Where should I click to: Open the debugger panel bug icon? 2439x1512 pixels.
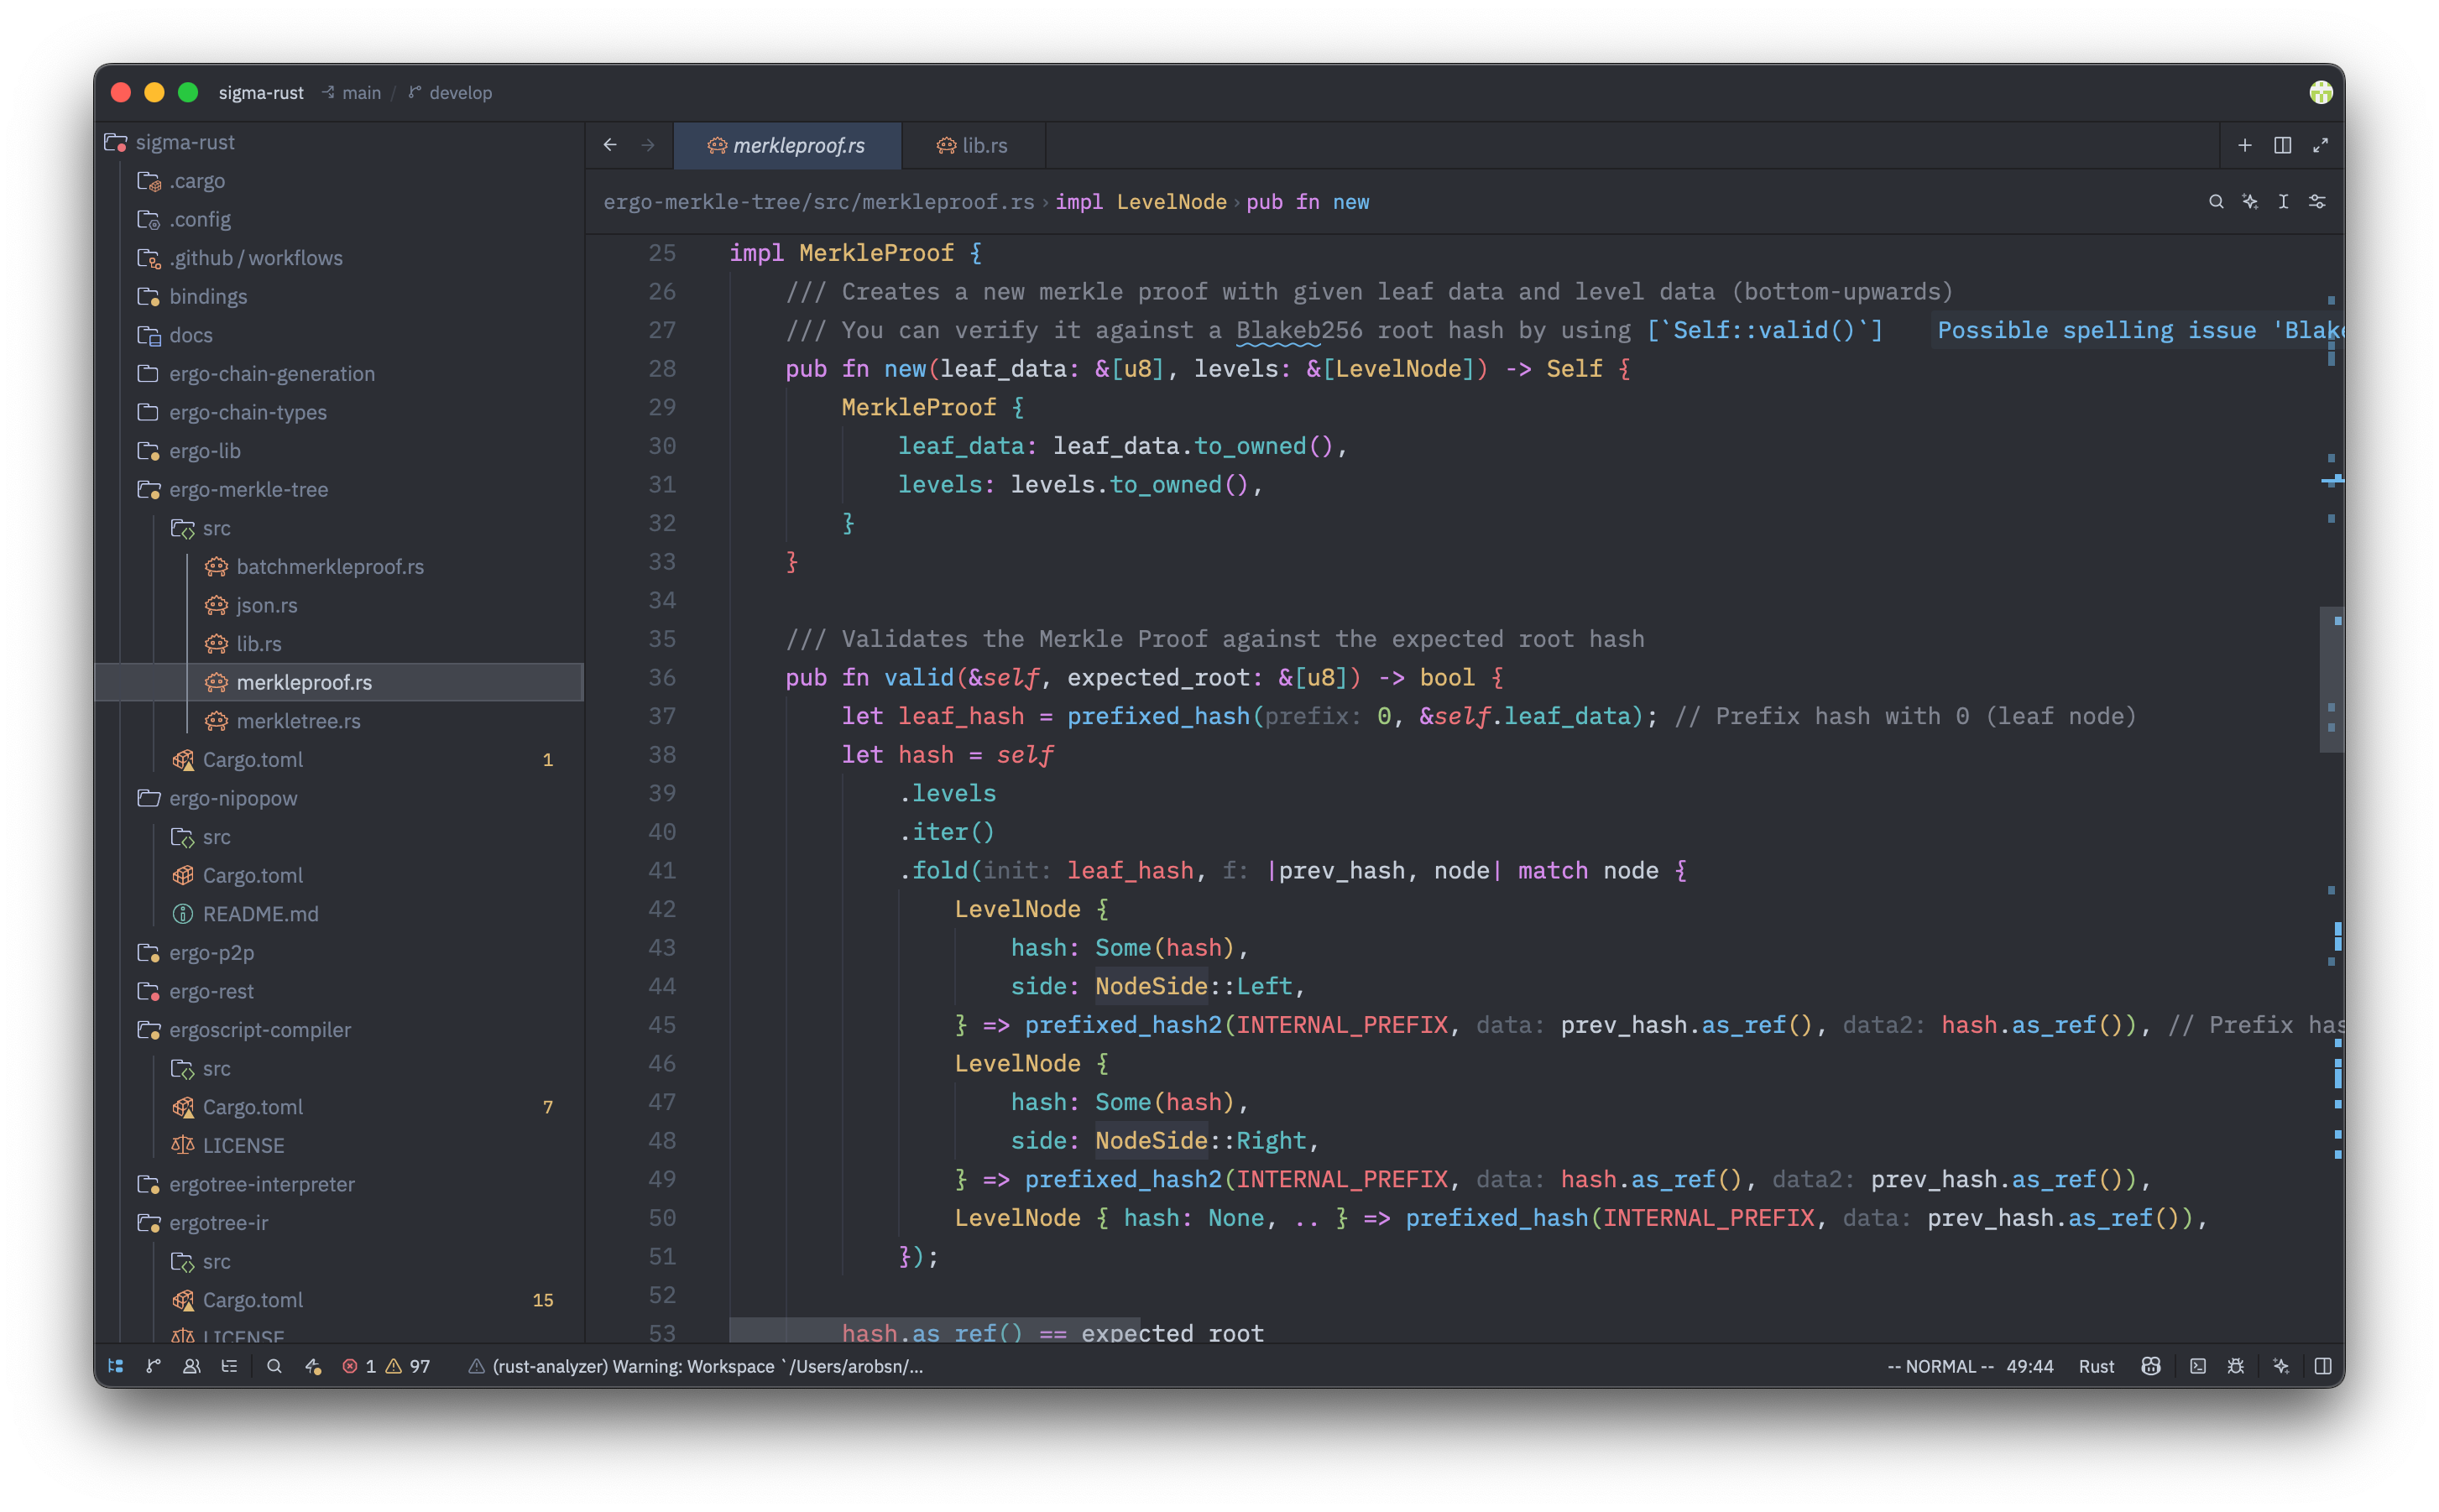(2236, 1366)
